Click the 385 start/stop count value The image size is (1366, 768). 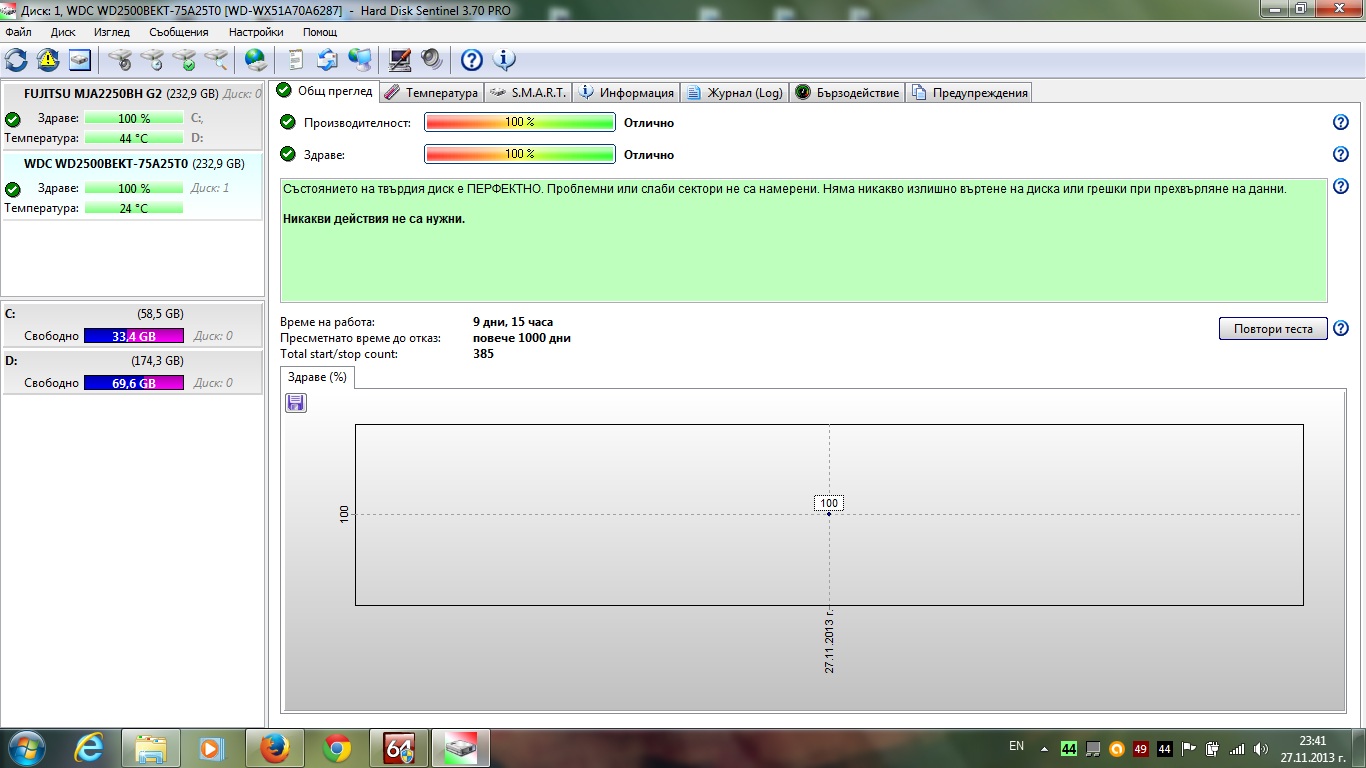click(x=483, y=354)
